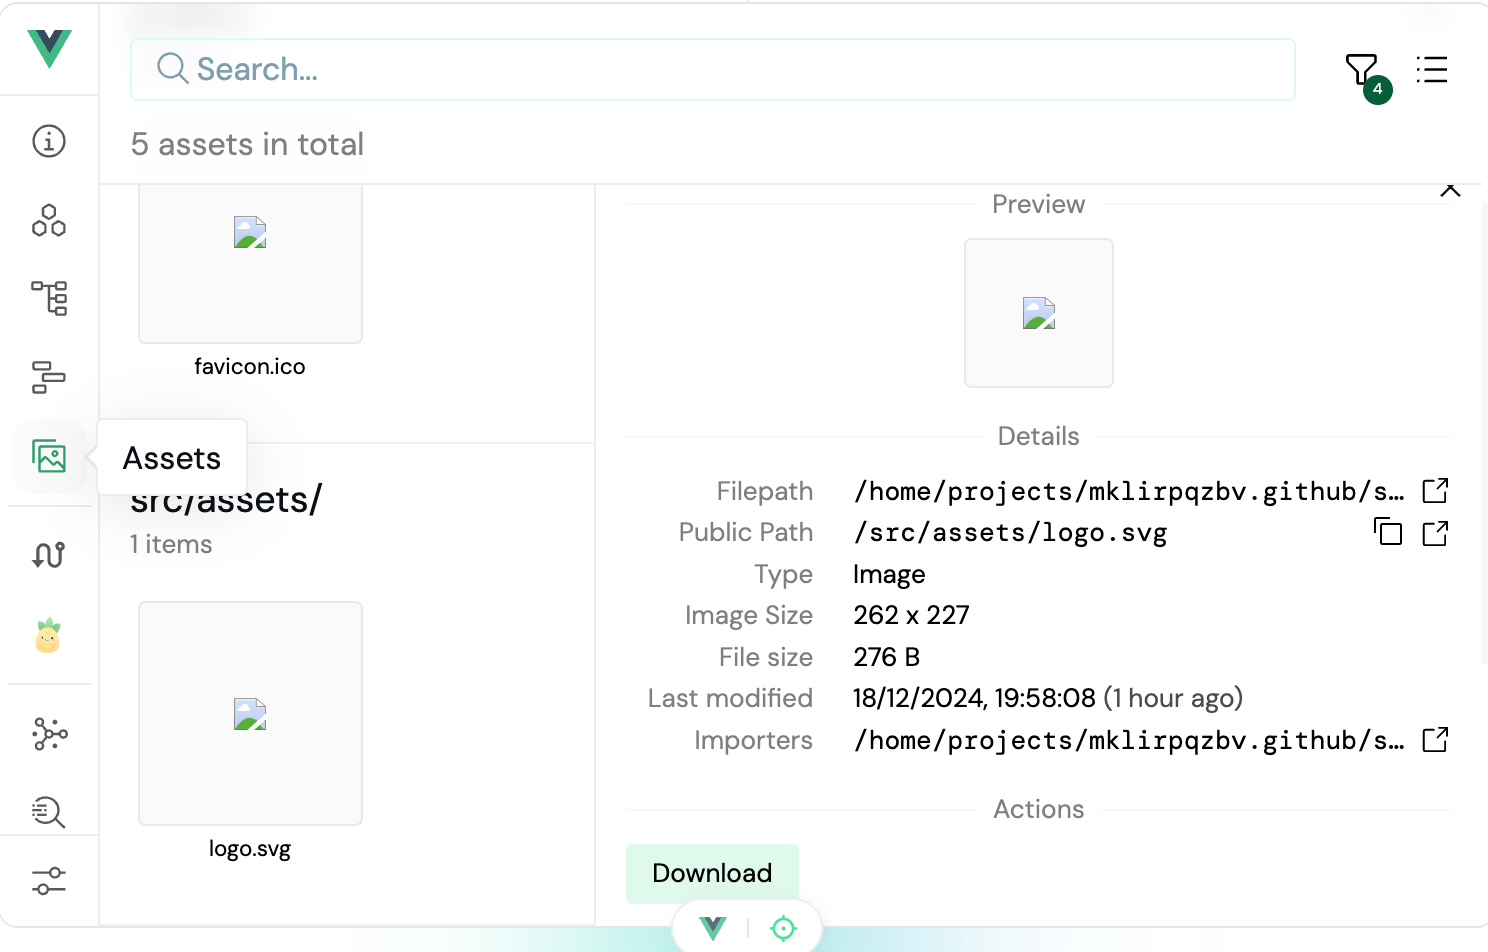This screenshot has height=952, width=1488.
Task: Open the Router tab icon
Action: click(x=49, y=555)
